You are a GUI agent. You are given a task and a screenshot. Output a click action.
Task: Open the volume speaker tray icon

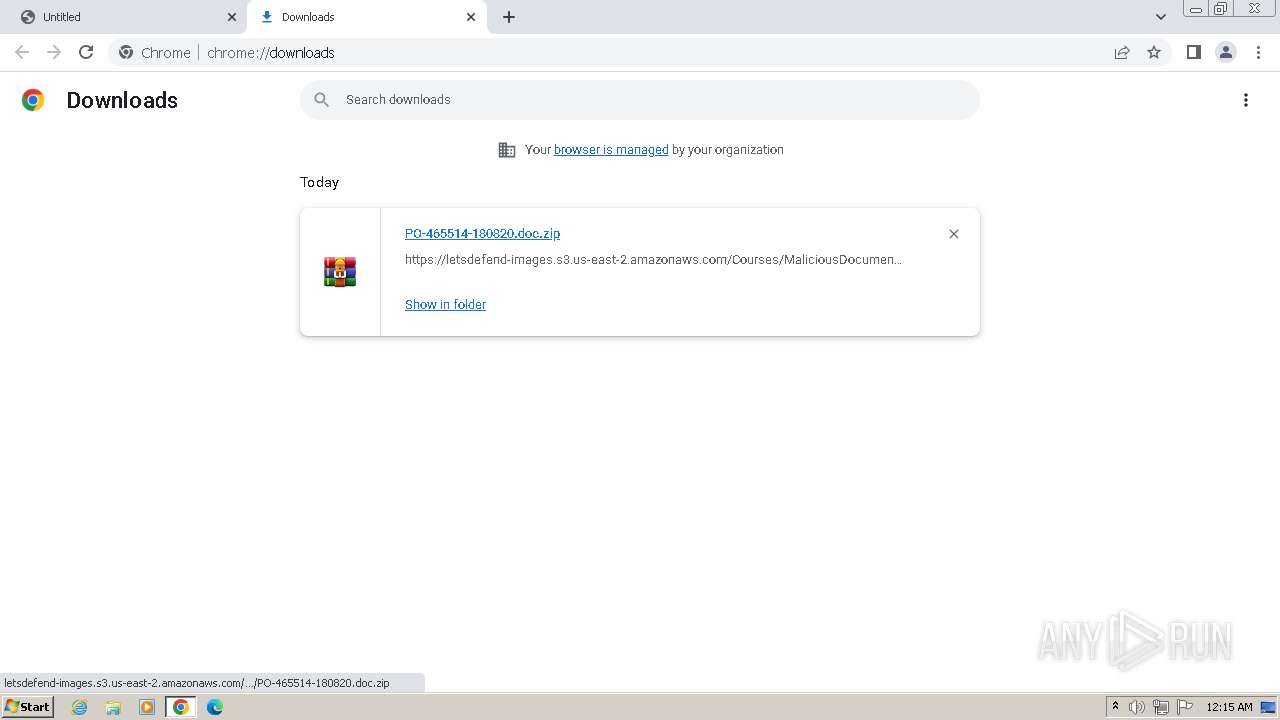(x=1137, y=707)
